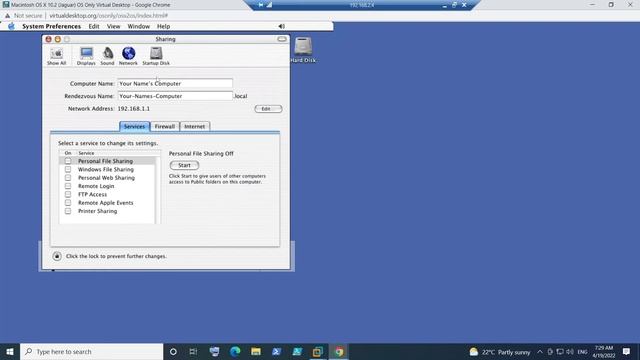
Task: Open the Window menu
Action: point(139,26)
